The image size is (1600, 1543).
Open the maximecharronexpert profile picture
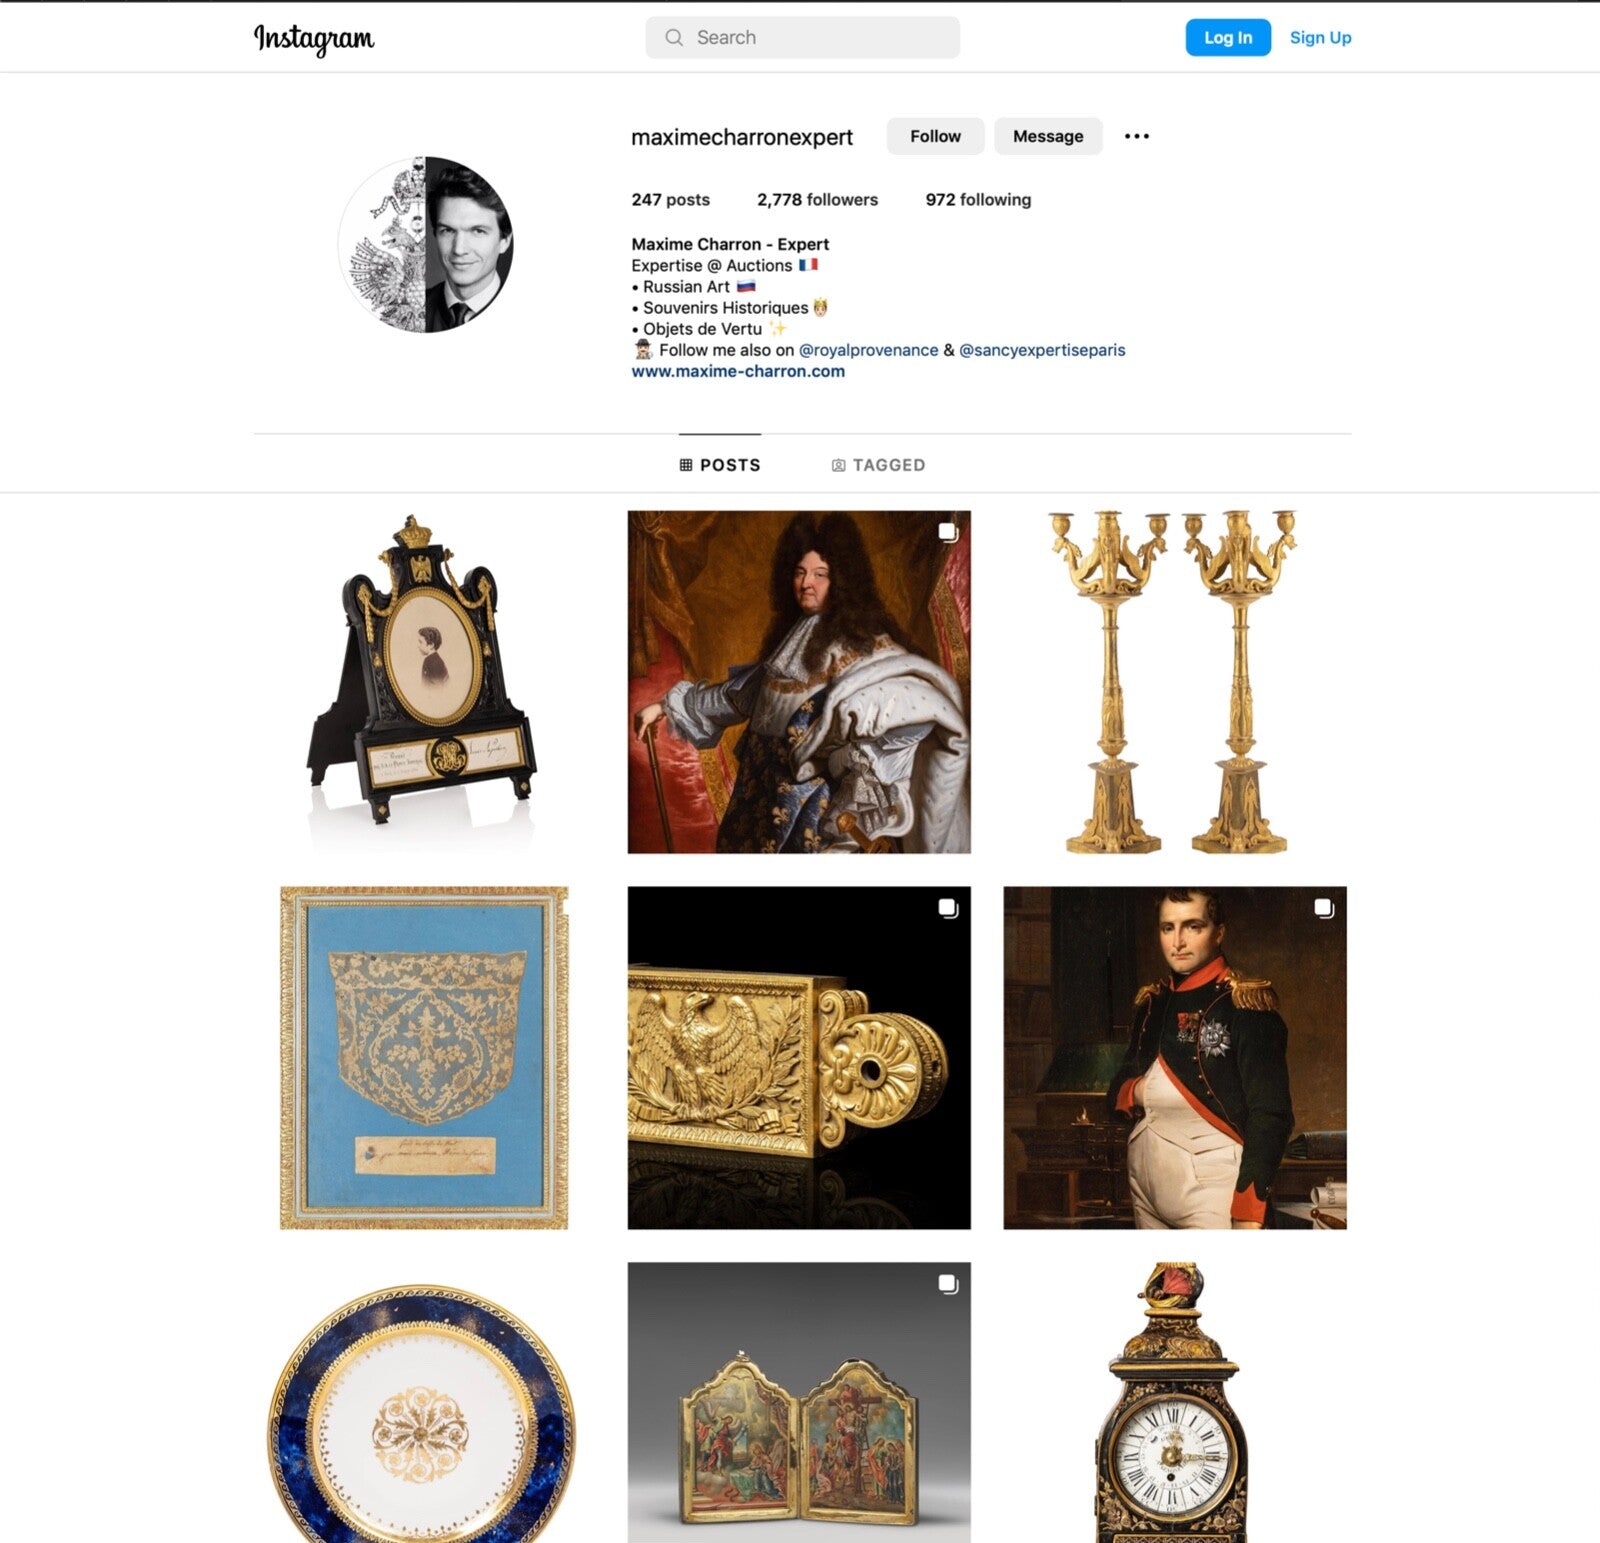click(x=426, y=244)
